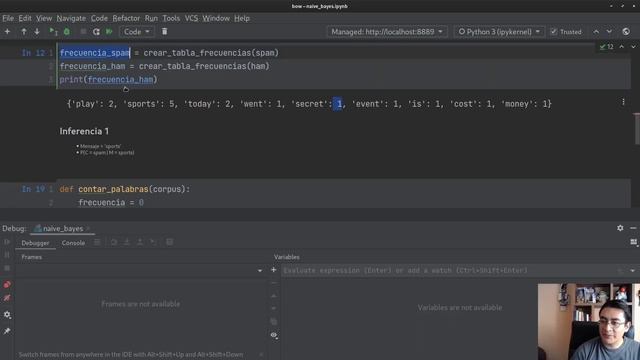Image resolution: width=640 pixels, height=360 pixels.
Task: Switch to the Console tab
Action: tap(73, 243)
